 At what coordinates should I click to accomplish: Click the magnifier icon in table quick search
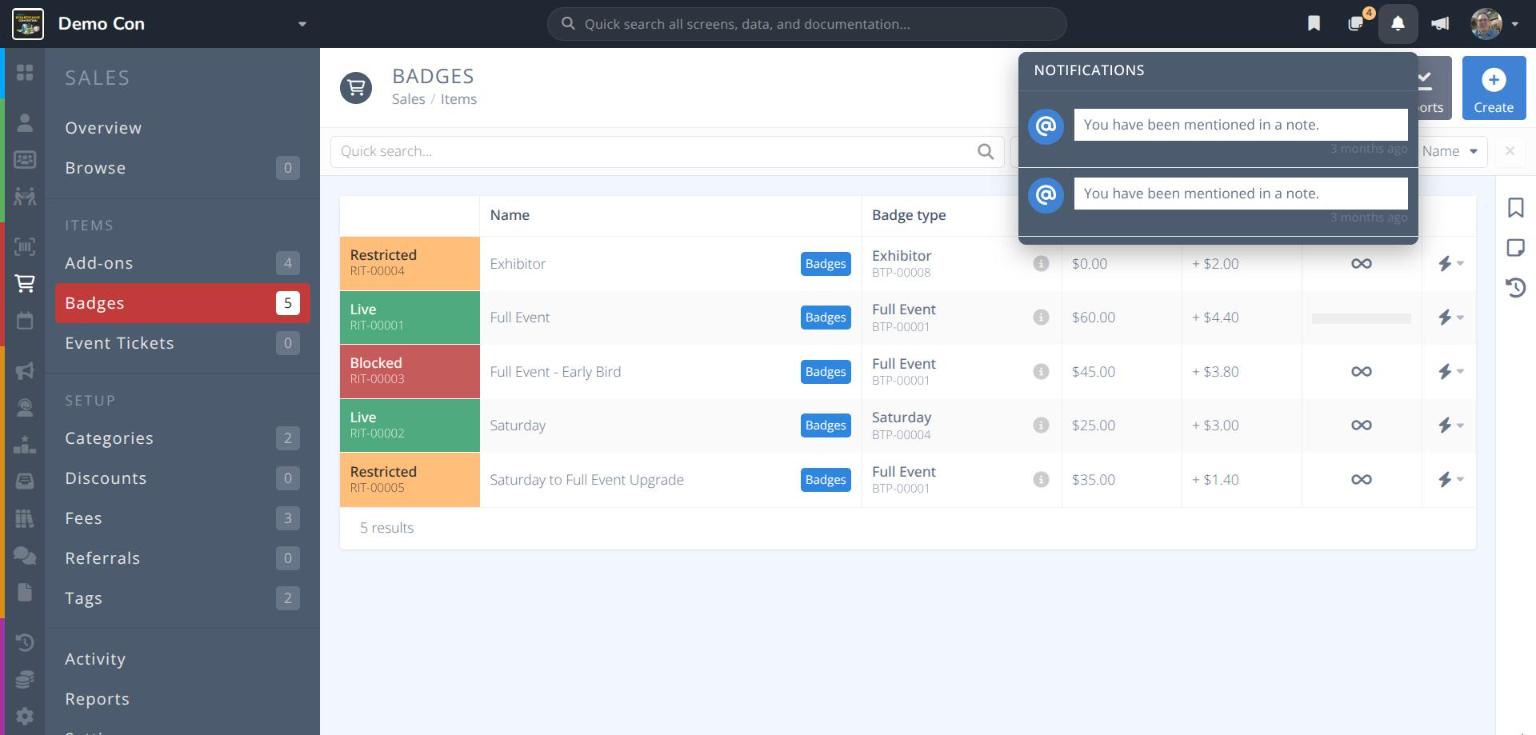point(986,151)
